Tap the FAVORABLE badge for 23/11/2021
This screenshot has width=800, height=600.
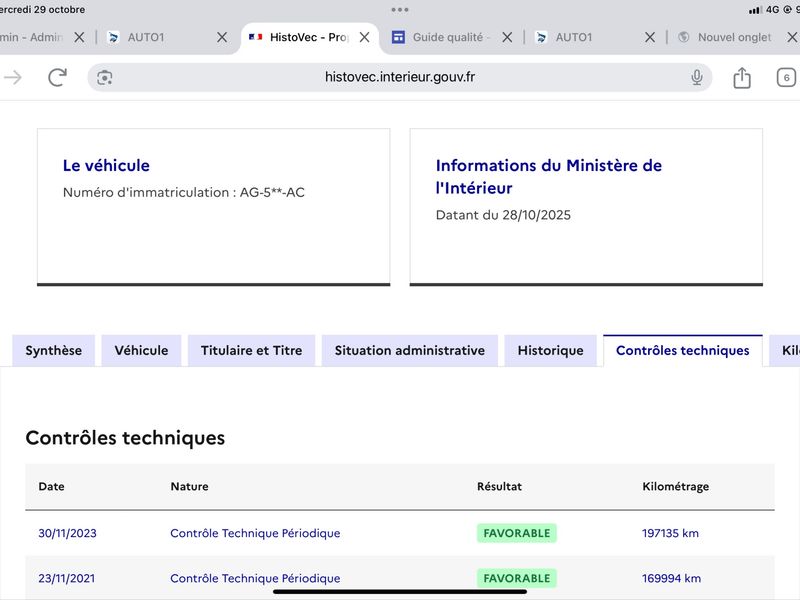pyautogui.click(x=516, y=578)
